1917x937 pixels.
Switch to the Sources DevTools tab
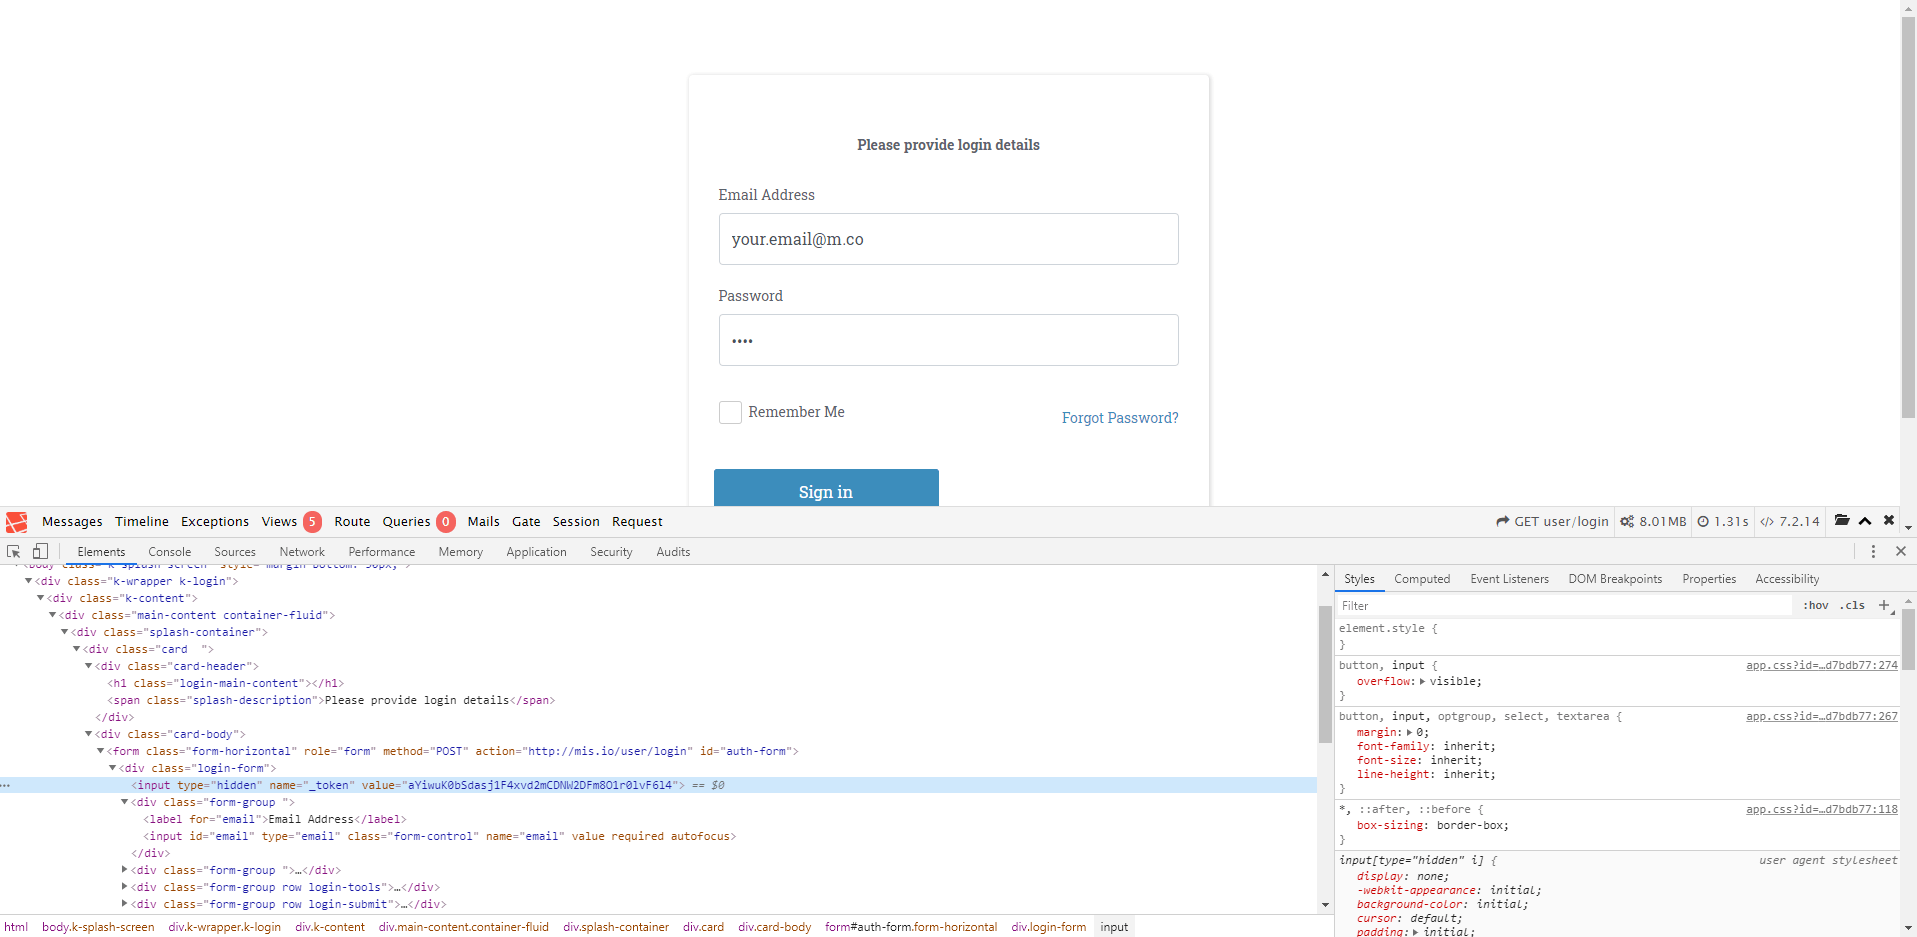coord(235,552)
